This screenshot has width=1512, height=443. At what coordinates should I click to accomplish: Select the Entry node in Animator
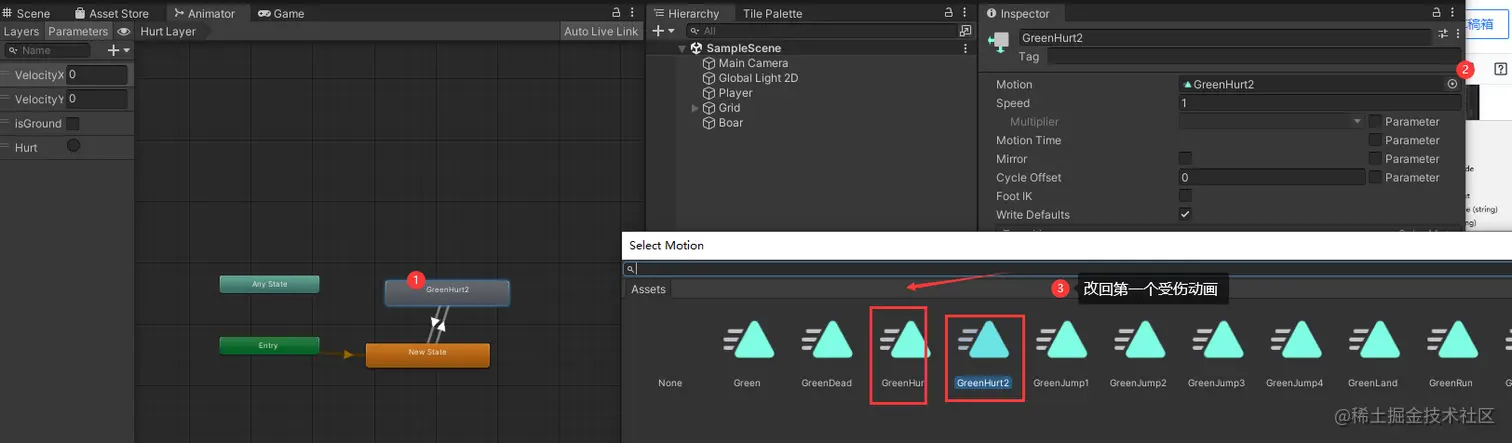(269, 345)
